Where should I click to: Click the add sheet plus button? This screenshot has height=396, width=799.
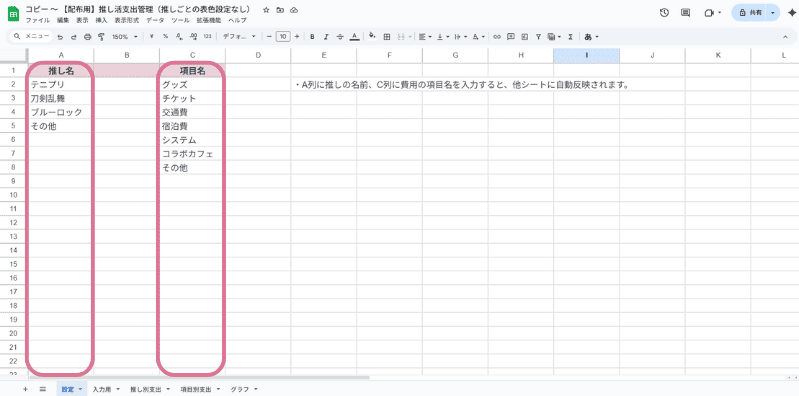(25, 389)
